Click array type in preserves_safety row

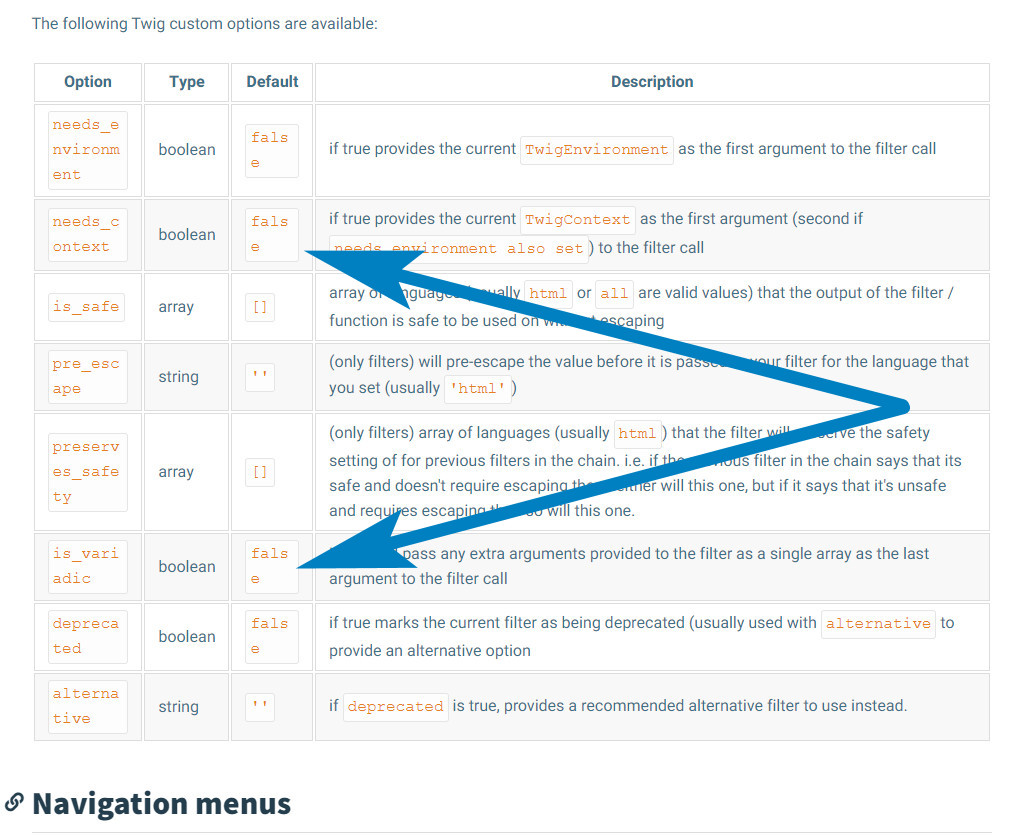[176, 472]
